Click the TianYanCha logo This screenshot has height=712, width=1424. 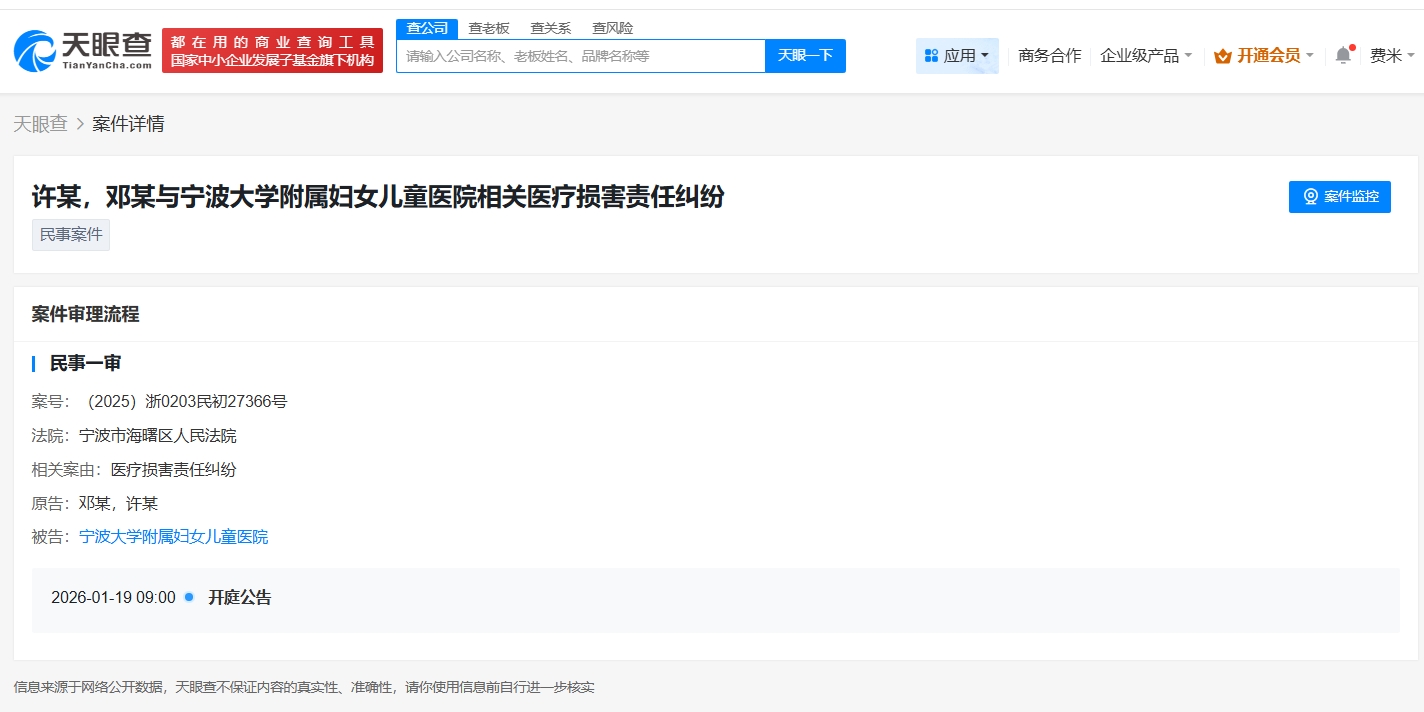click(83, 50)
